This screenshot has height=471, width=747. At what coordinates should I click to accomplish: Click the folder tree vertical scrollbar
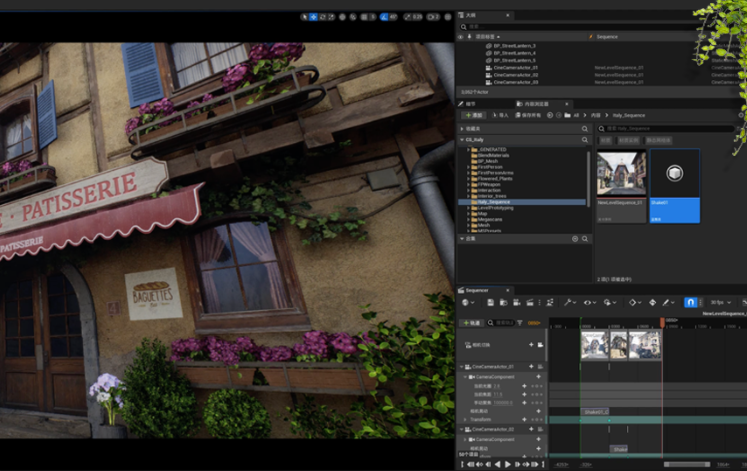(x=589, y=179)
